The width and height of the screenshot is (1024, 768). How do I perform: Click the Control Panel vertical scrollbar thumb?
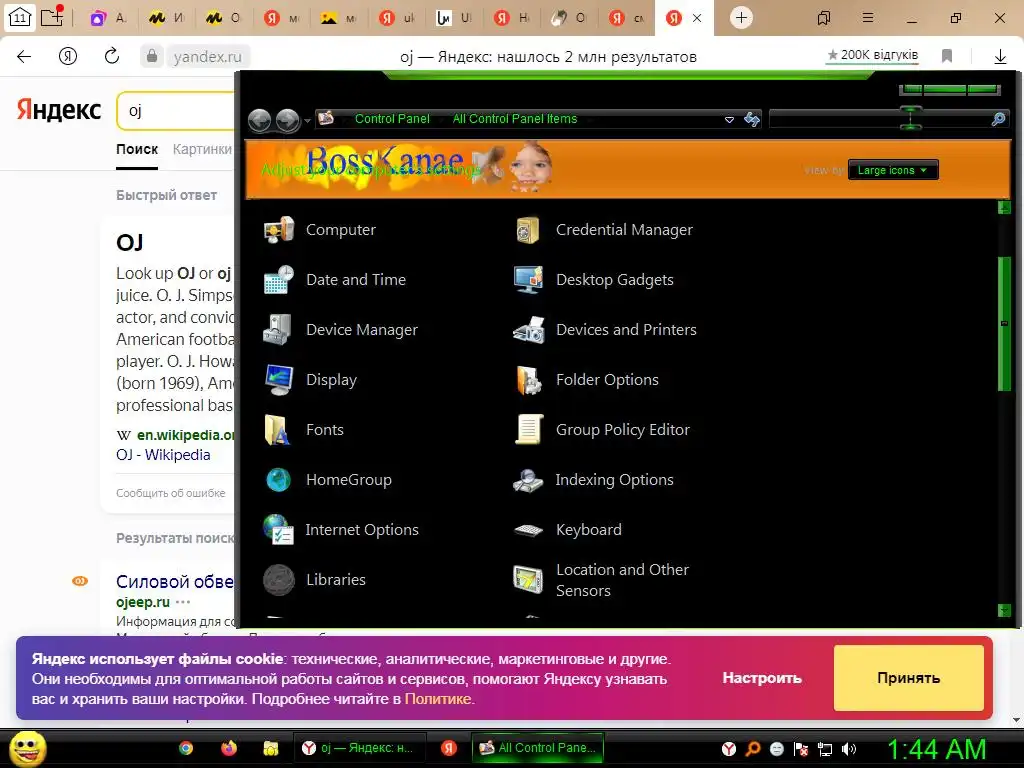click(x=1004, y=323)
